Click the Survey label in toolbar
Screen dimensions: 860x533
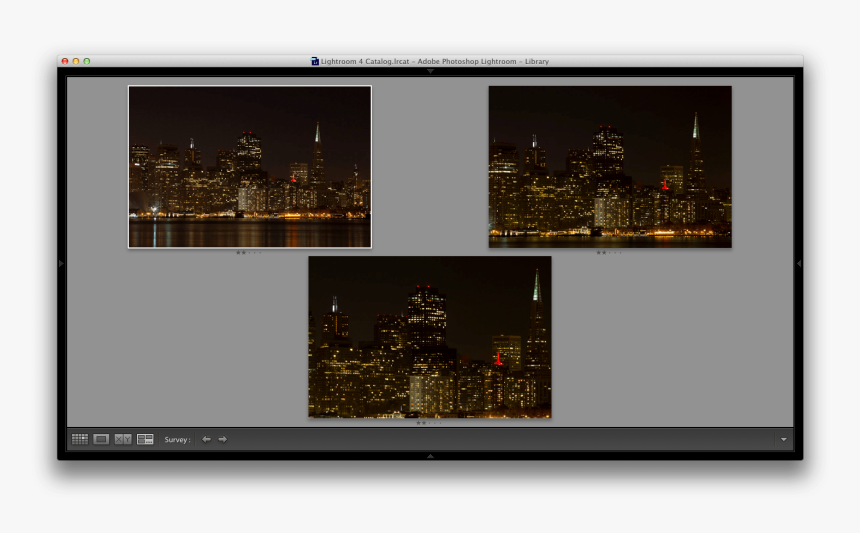pyautogui.click(x=177, y=439)
